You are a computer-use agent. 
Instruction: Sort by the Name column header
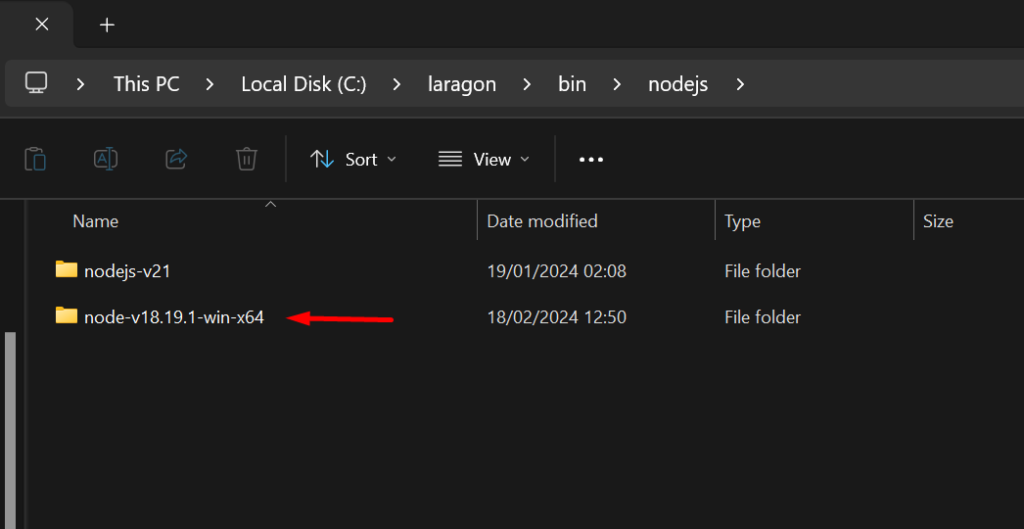(x=95, y=221)
